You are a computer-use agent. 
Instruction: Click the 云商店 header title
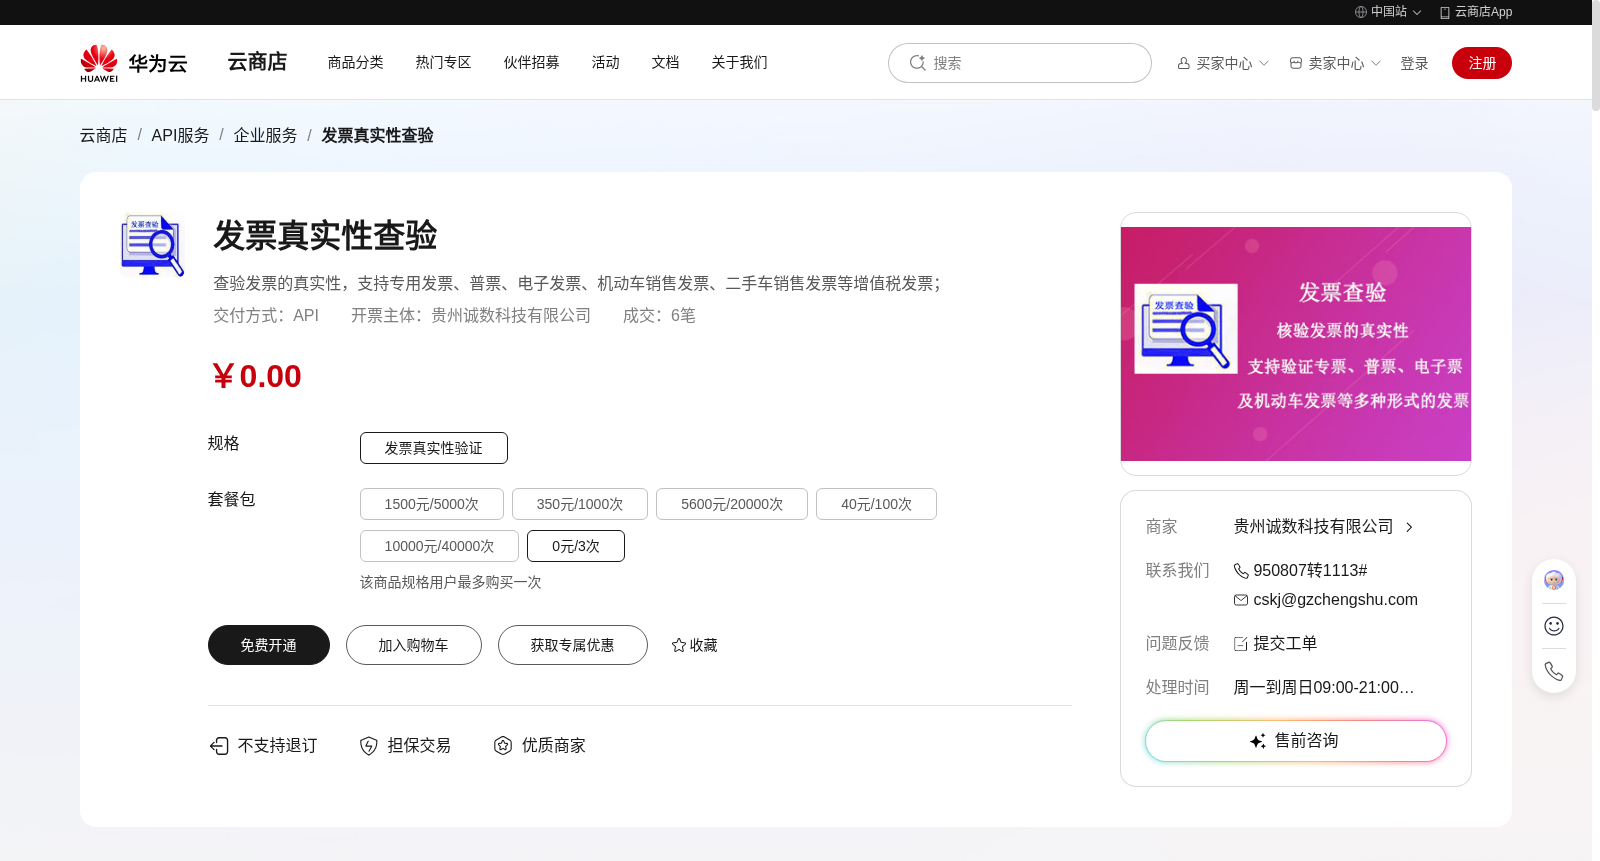coord(257,62)
